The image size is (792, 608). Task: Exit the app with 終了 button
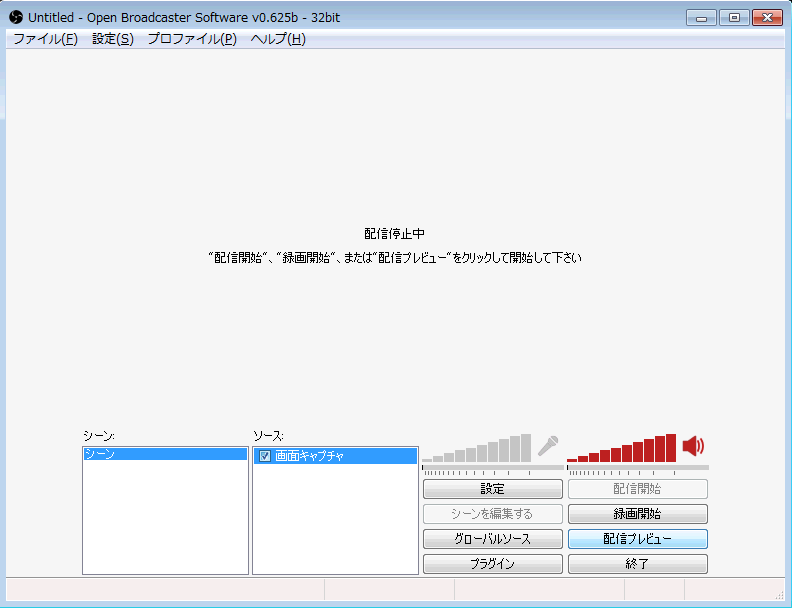point(637,564)
